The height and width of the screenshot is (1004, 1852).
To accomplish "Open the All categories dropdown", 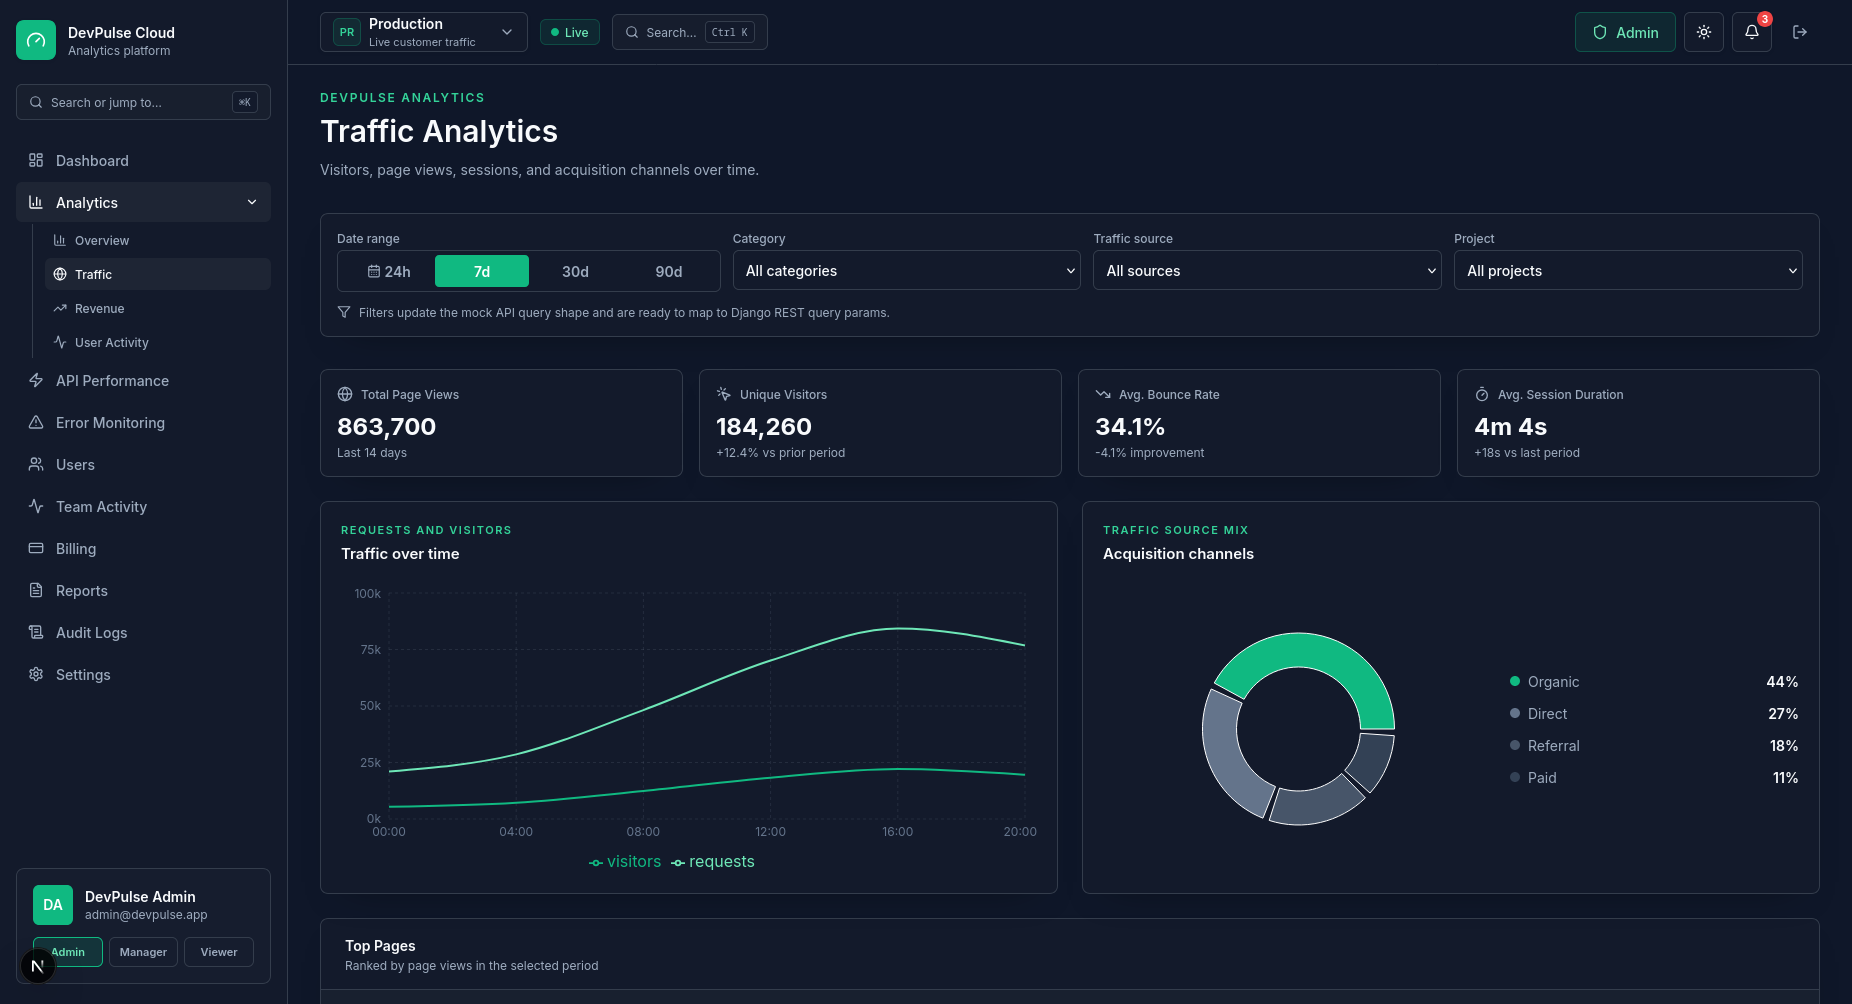I will click(x=906, y=271).
